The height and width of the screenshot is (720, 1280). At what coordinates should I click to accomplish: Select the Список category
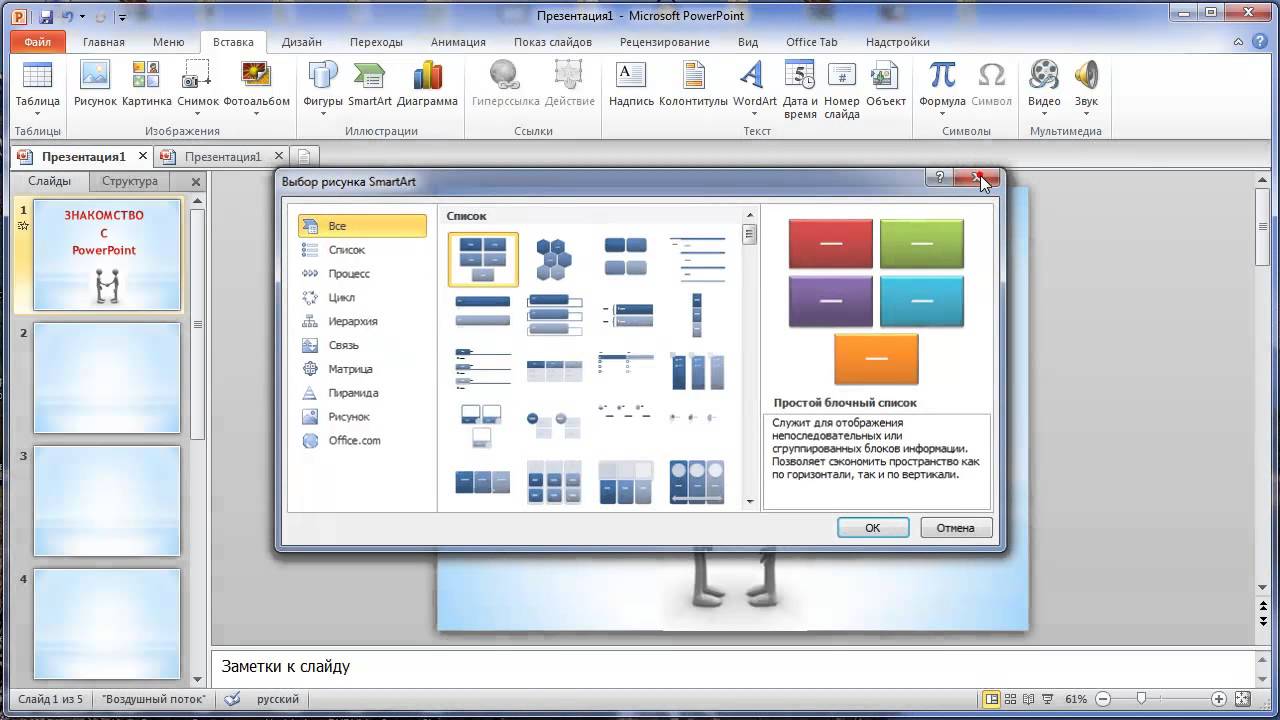[362, 250]
